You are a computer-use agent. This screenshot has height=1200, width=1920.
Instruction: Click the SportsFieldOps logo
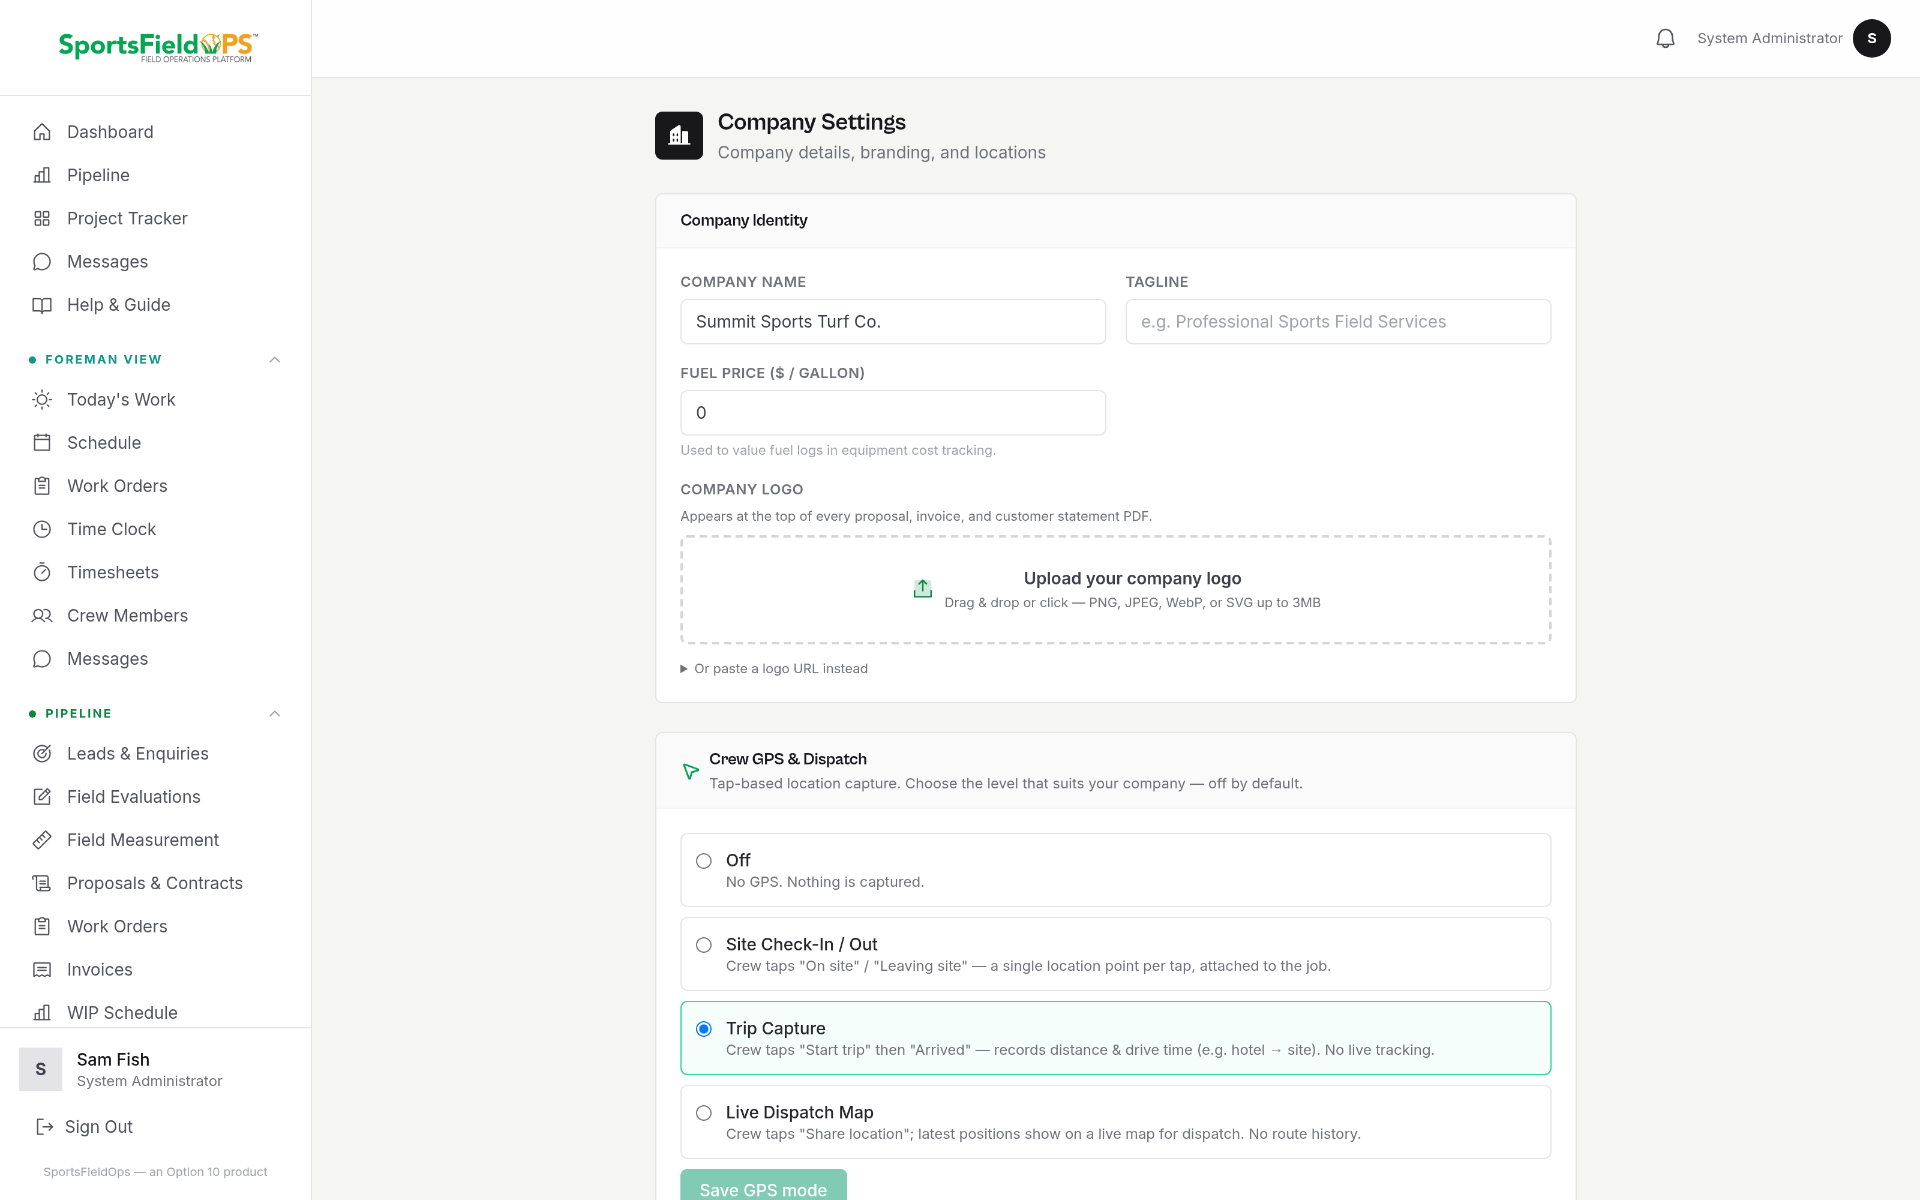(x=157, y=47)
